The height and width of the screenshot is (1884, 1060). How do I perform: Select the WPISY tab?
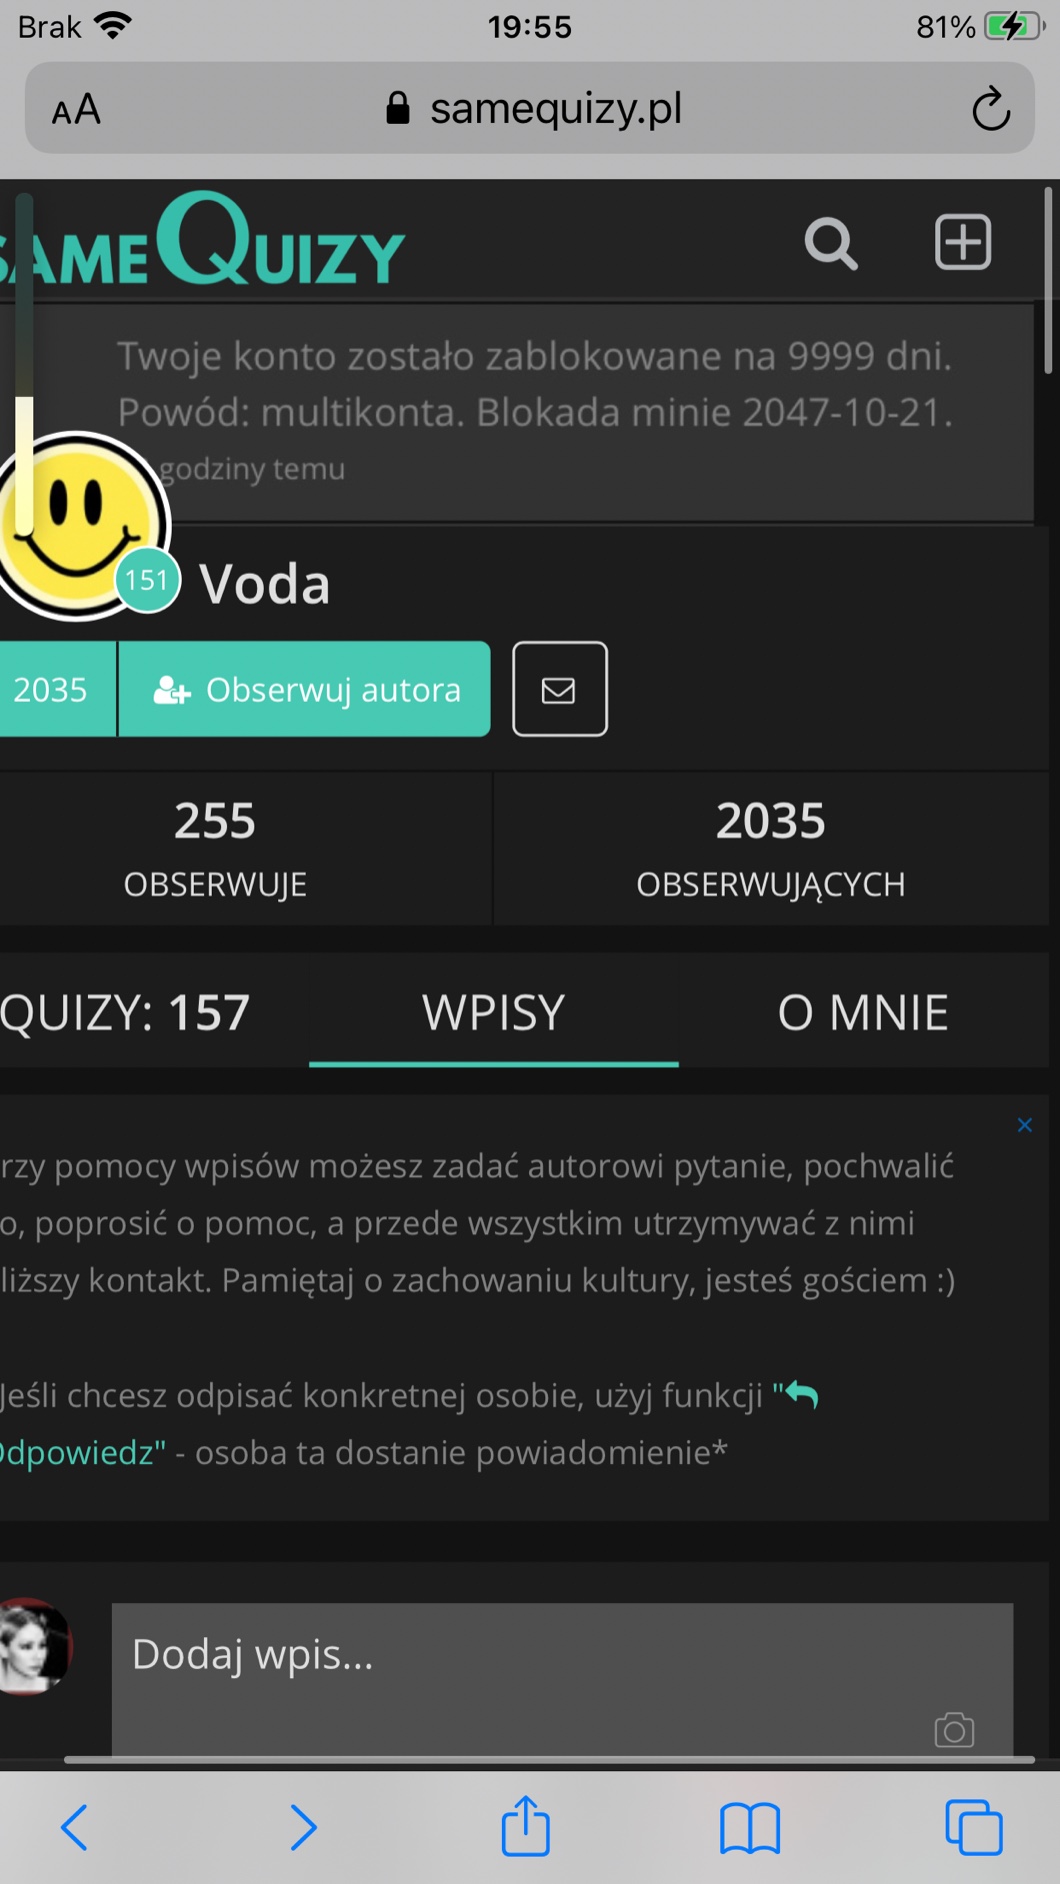point(494,1012)
